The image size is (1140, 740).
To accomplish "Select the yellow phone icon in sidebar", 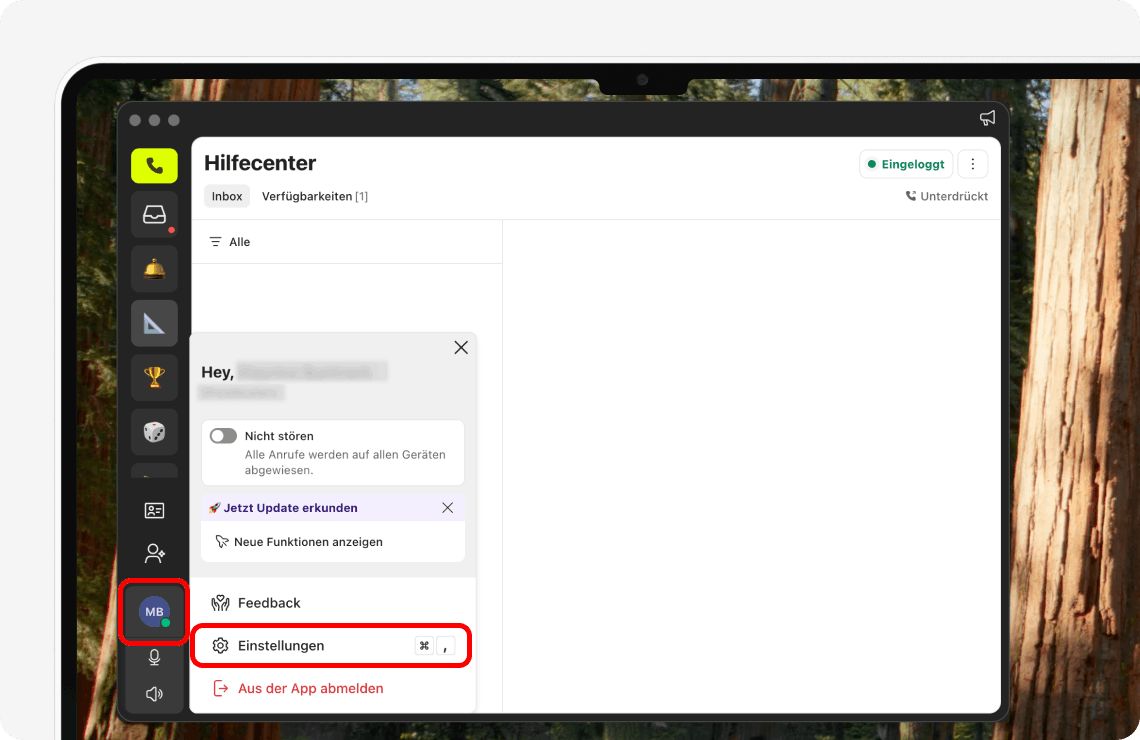I will [154, 165].
